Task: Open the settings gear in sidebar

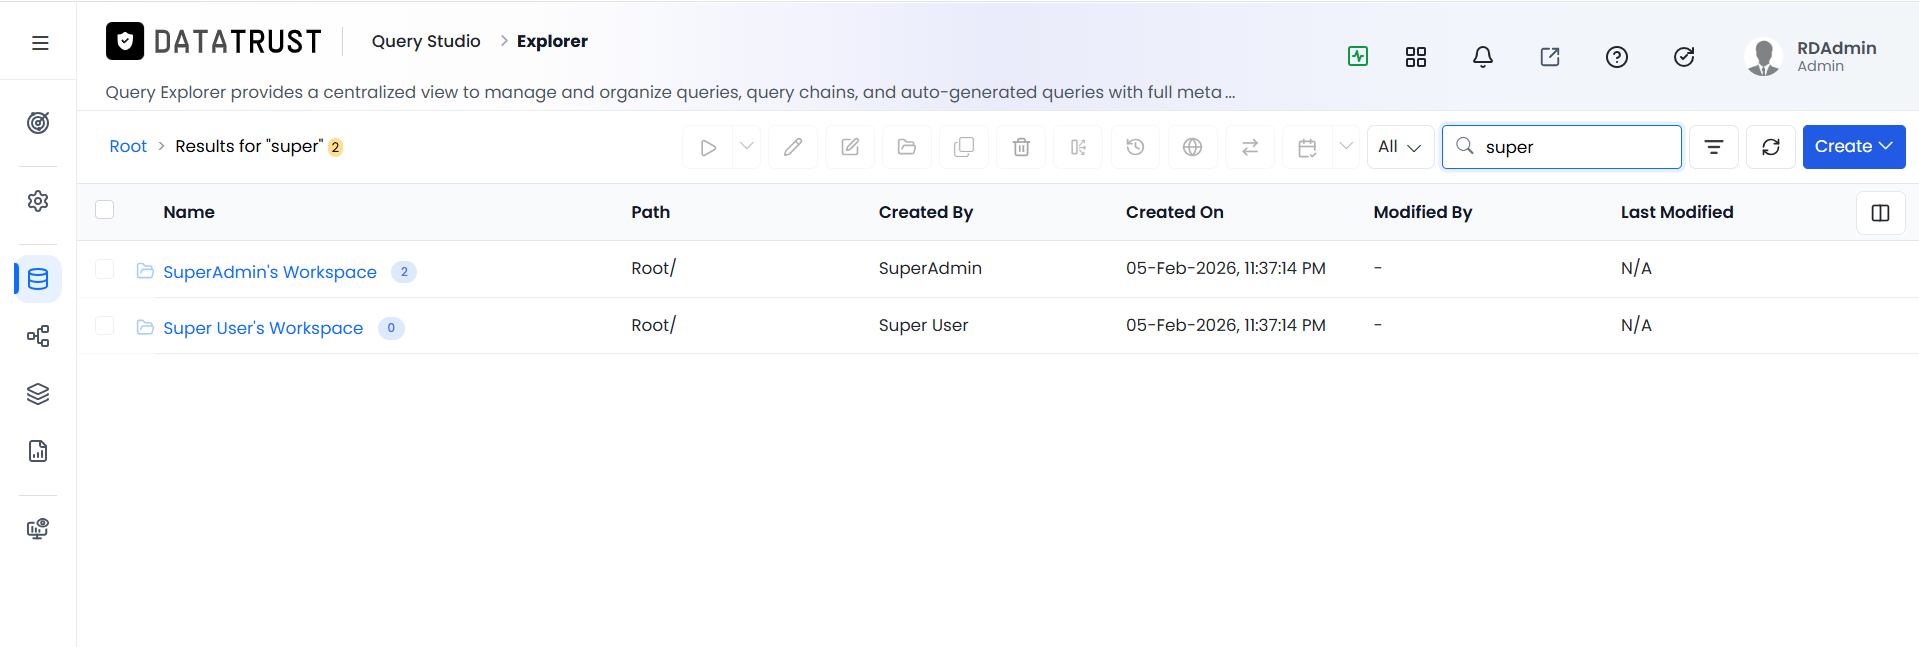Action: pyautogui.click(x=38, y=201)
